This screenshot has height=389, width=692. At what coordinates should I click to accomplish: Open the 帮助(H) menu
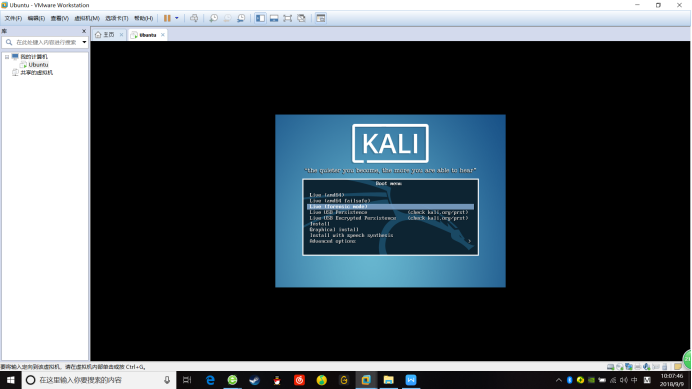coord(143,18)
